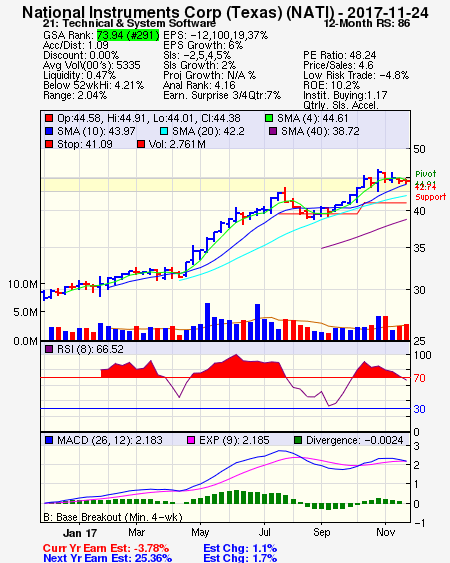Click the 'Vol: 2.761M' legend text
450x563 pixels.
tap(177, 144)
